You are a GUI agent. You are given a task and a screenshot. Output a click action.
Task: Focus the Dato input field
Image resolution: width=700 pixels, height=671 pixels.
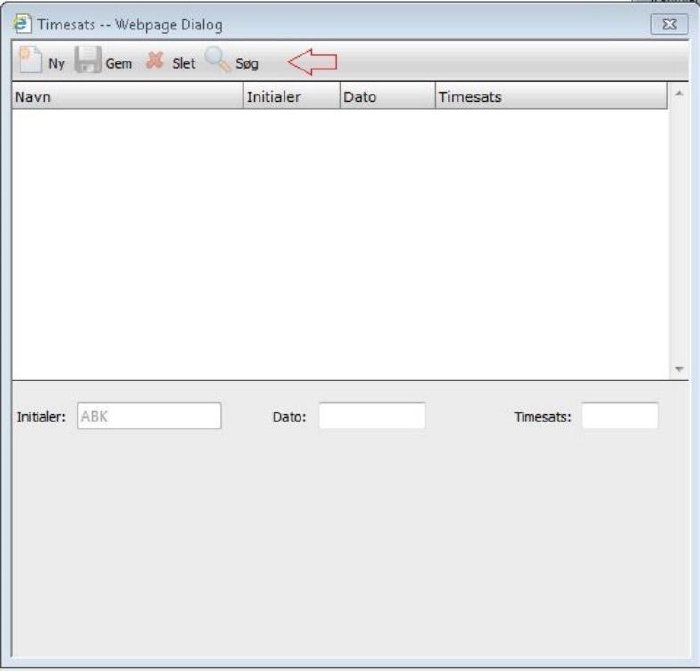[372, 416]
